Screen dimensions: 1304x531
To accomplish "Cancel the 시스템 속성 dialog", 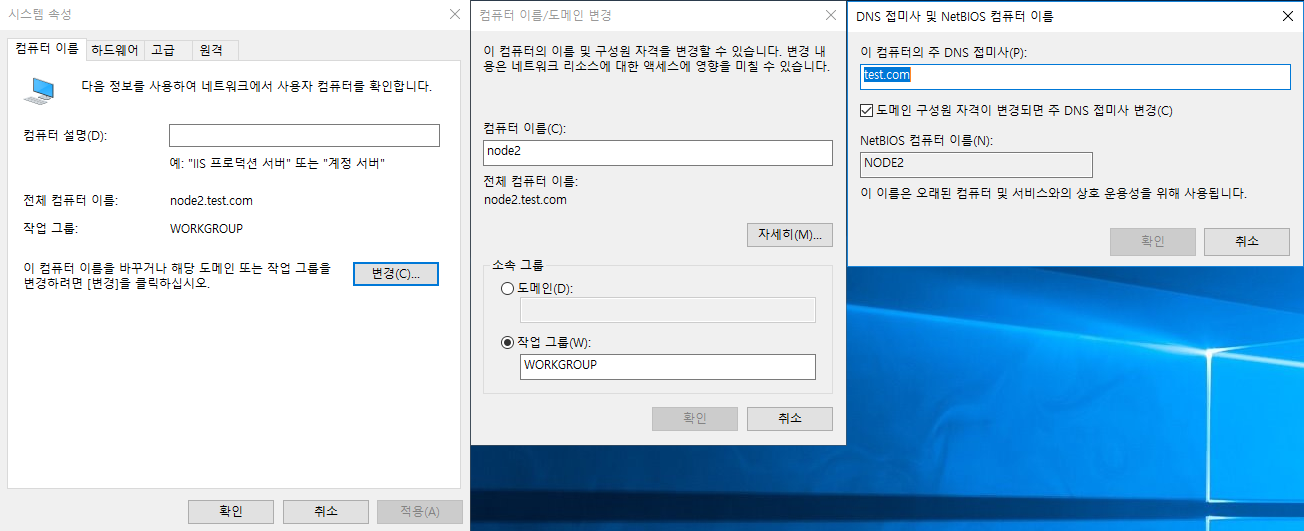I will coord(325,511).
